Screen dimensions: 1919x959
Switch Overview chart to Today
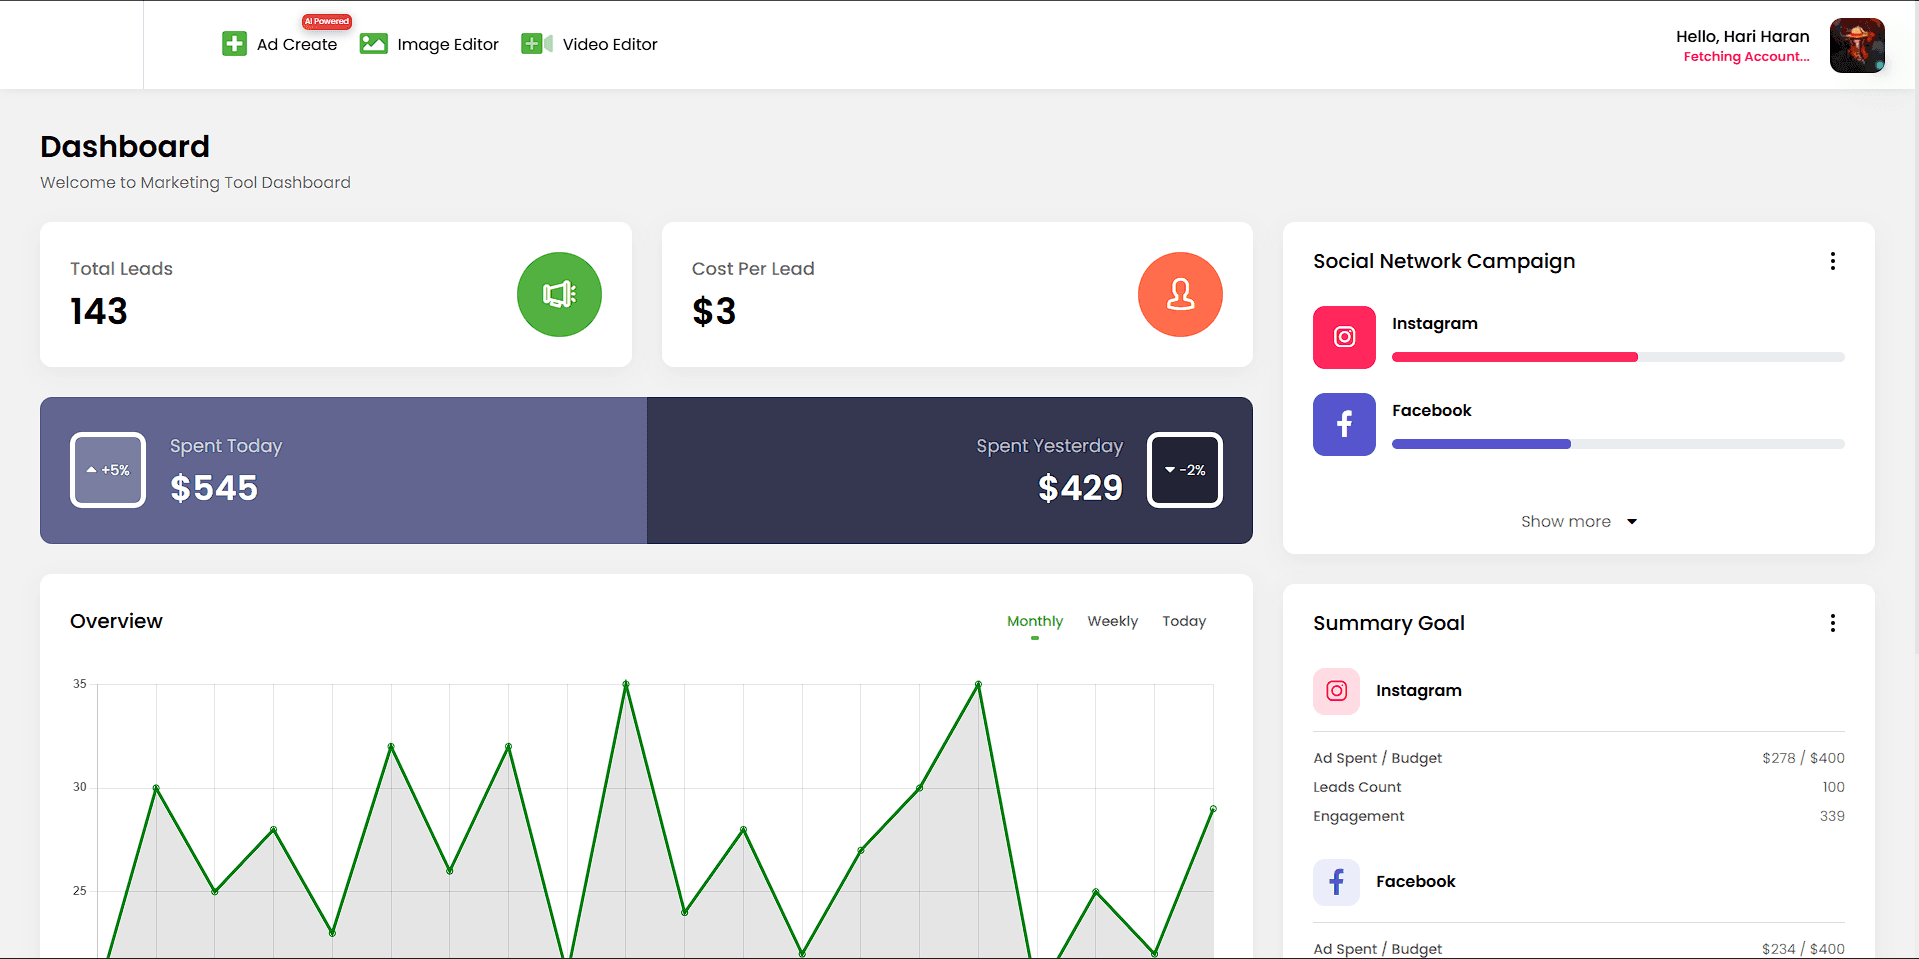point(1184,621)
